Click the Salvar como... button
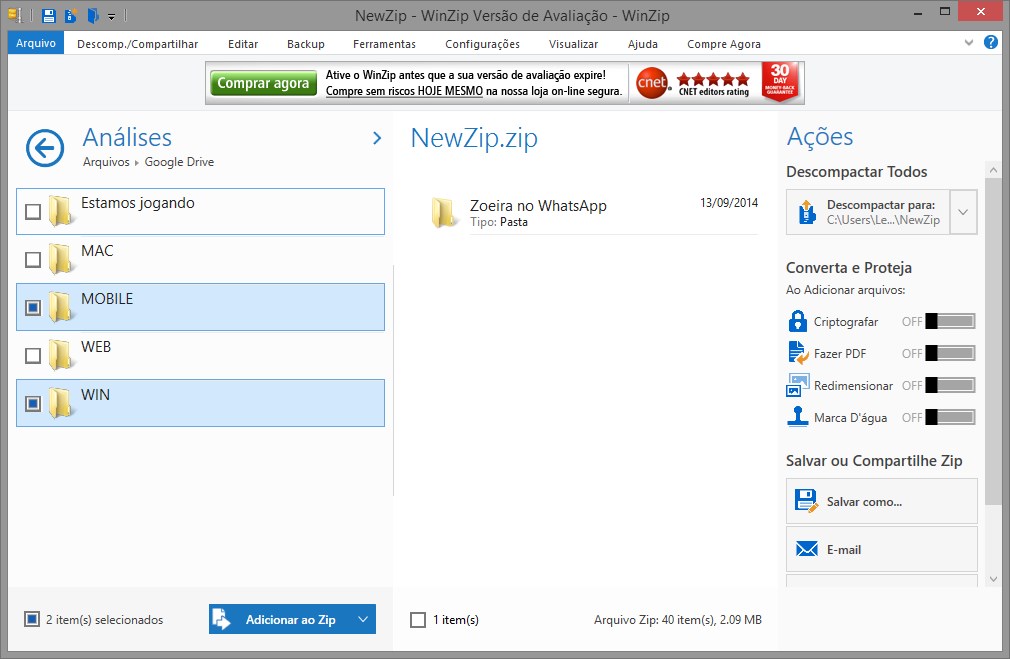The width and height of the screenshot is (1010, 659). pos(881,501)
